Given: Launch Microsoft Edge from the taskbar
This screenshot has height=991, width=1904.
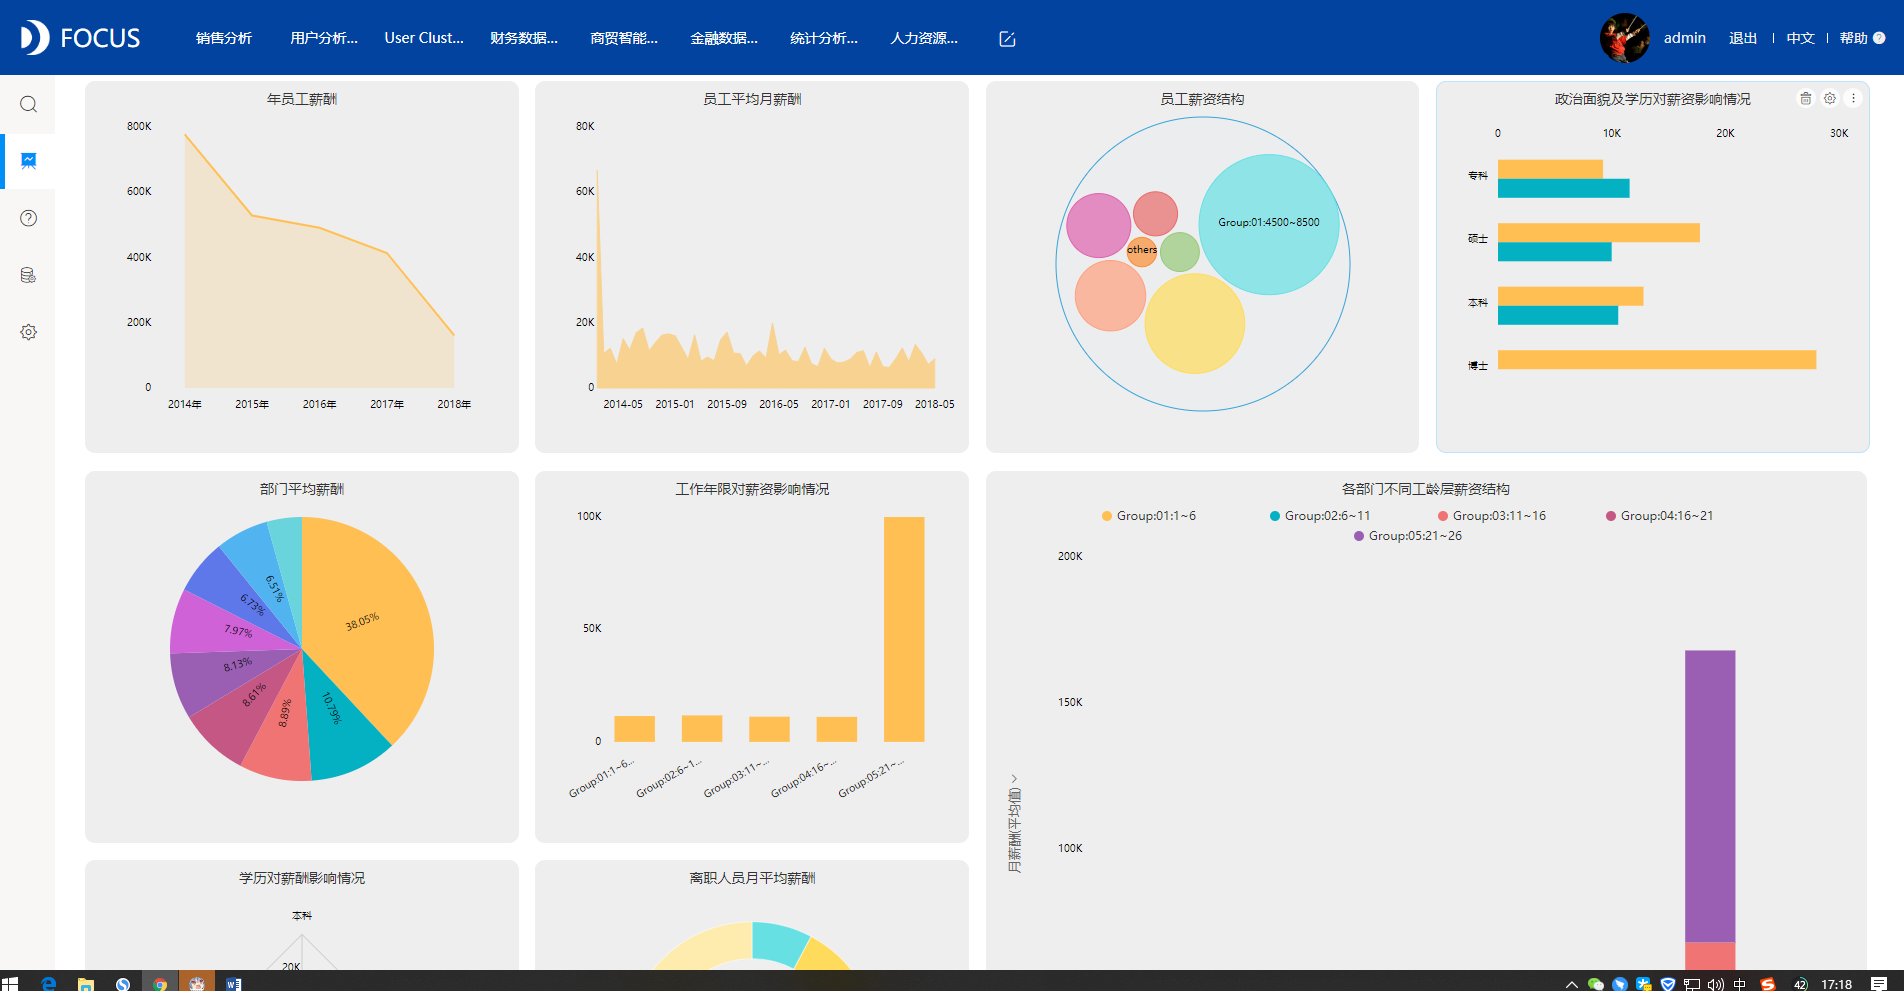Looking at the screenshot, I should [x=48, y=984].
